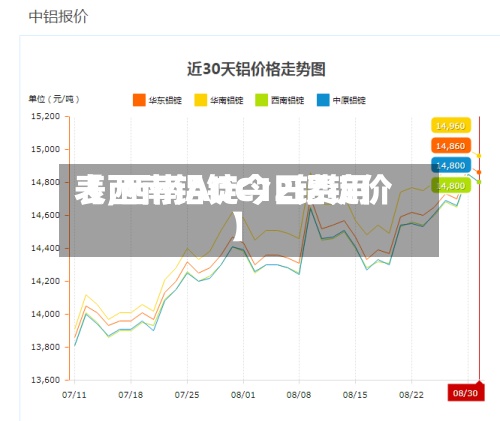Select the yellow 14,960 value tooltip
Screen dimensions: 500x421
pyautogui.click(x=451, y=125)
